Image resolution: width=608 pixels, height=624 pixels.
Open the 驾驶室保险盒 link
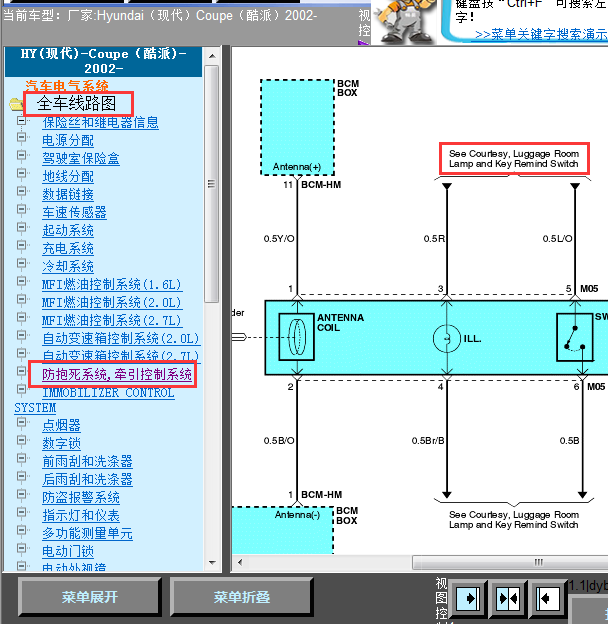point(81,158)
